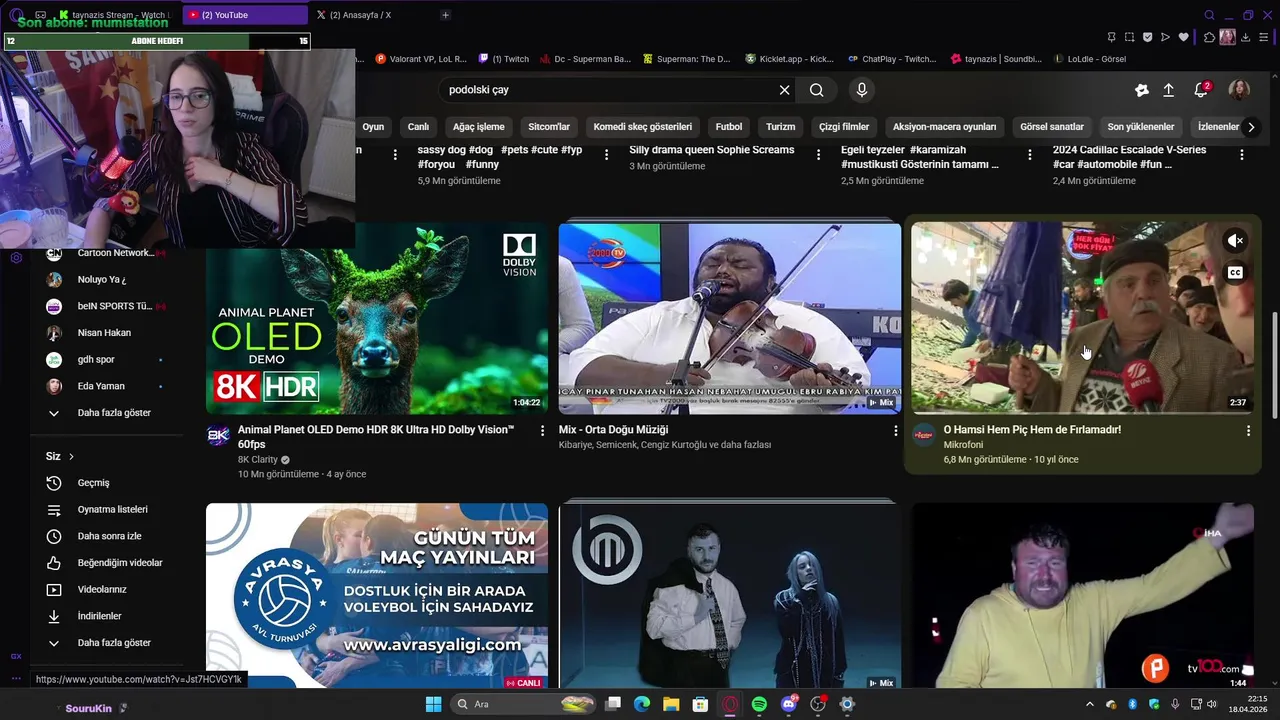1280x720 pixels.
Task: Click the sparkle icon beside upload arrow
Action: pyautogui.click(x=1142, y=90)
